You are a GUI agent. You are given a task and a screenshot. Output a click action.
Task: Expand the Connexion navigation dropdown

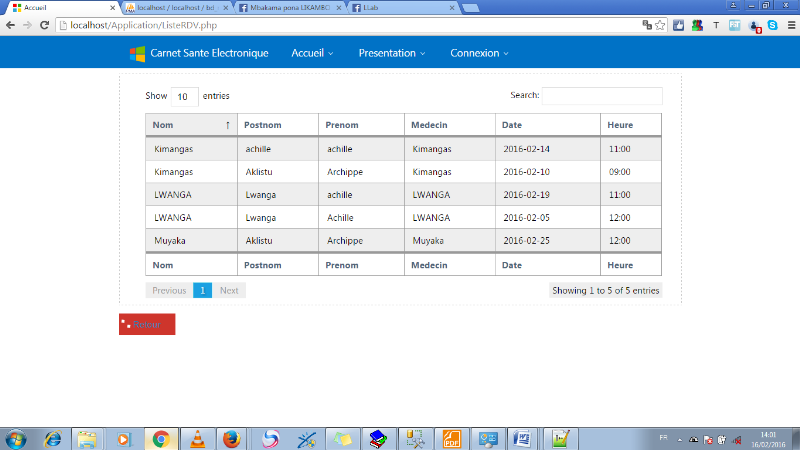coord(479,53)
